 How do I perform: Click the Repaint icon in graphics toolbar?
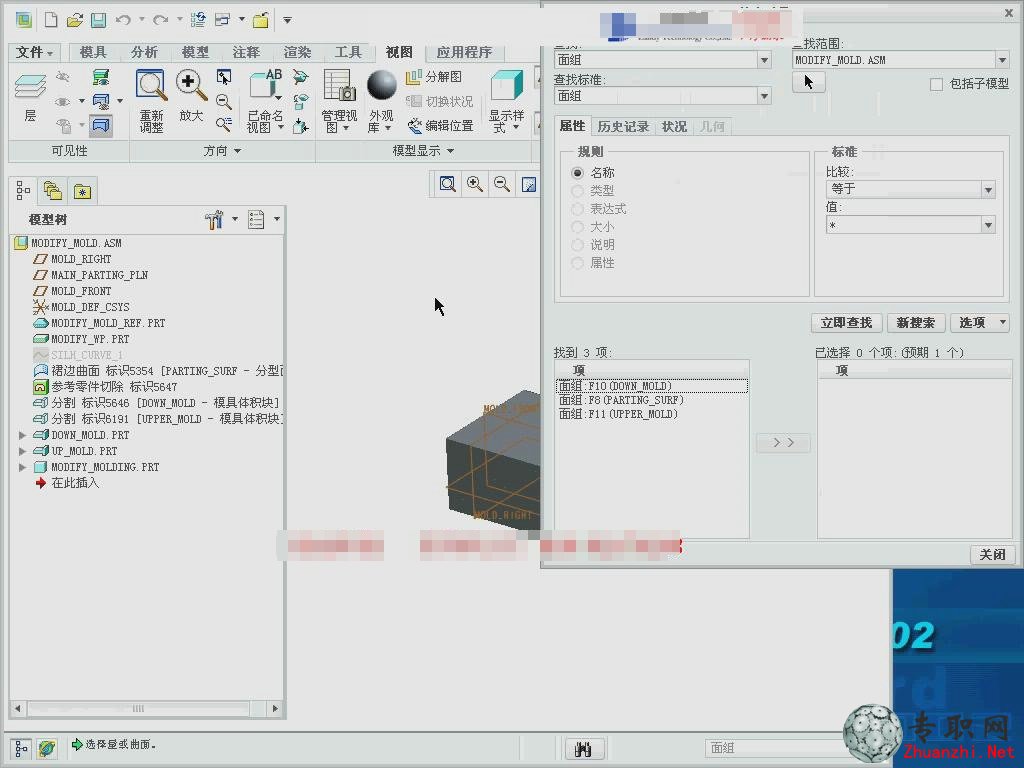pos(529,184)
